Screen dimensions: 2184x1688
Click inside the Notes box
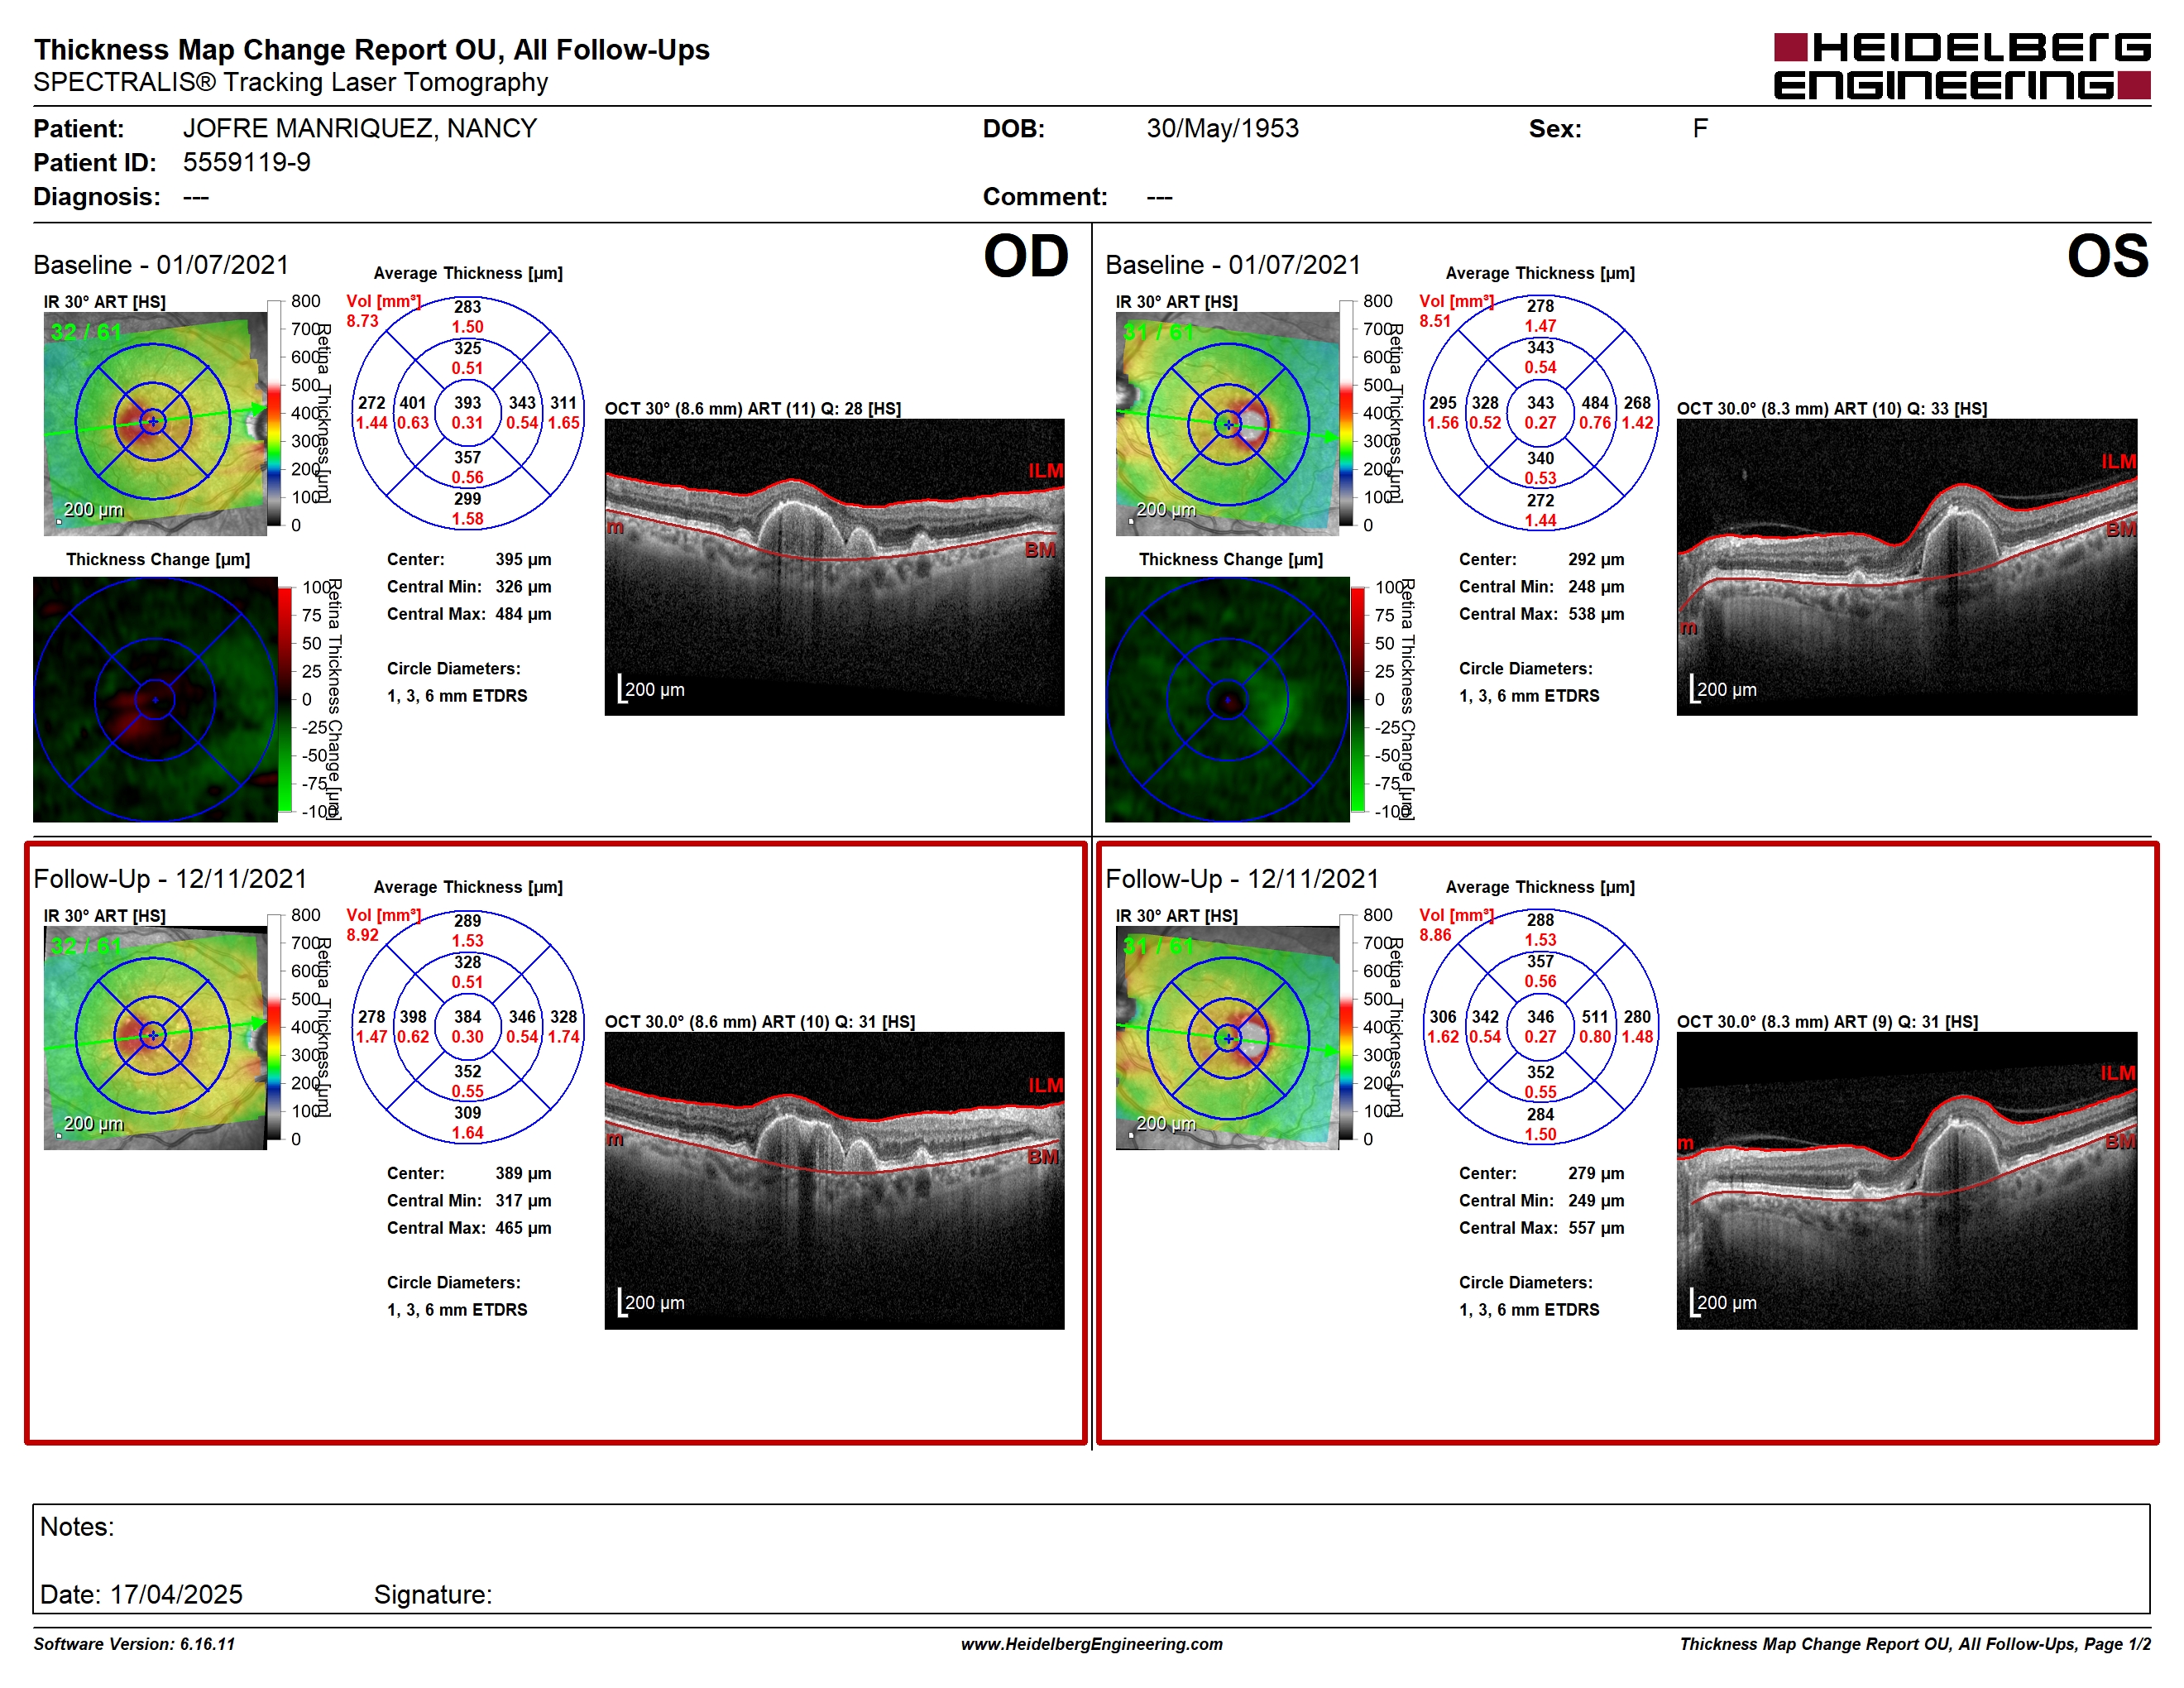(1091, 1558)
